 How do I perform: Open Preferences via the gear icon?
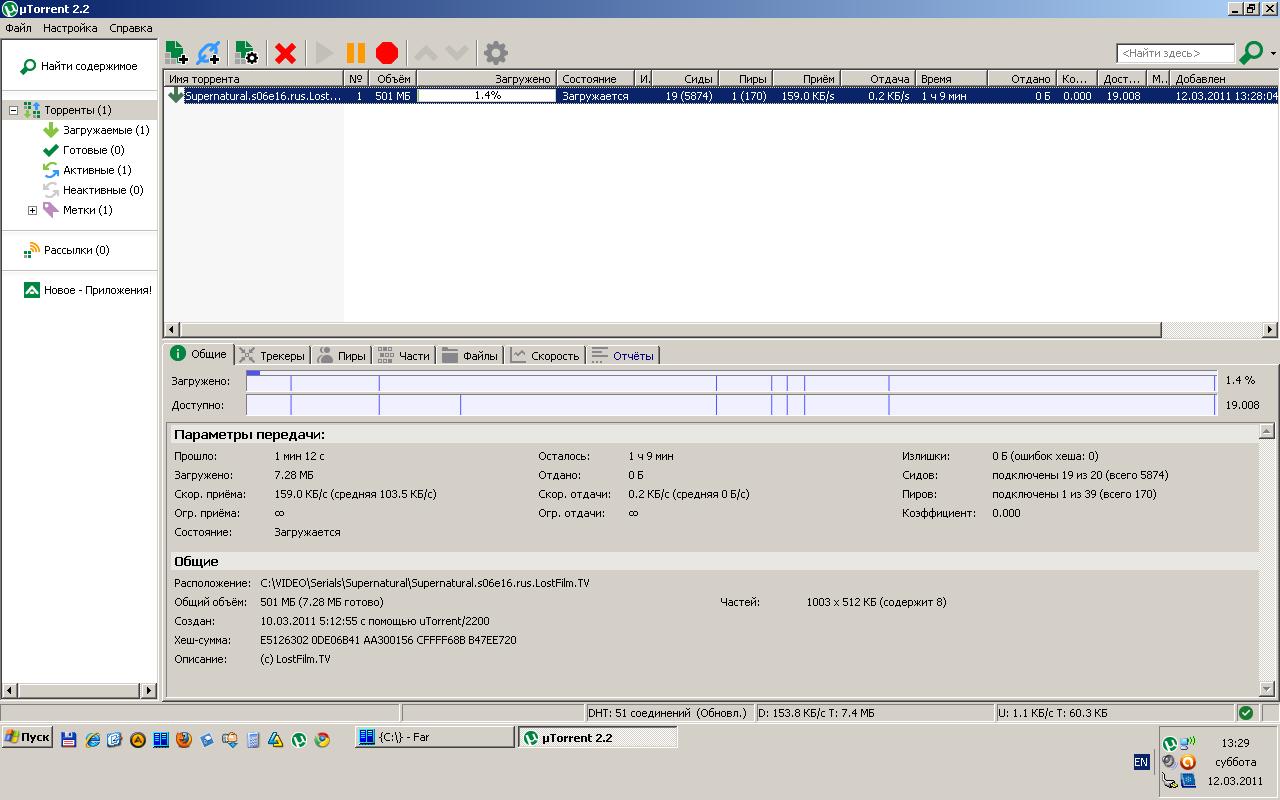click(x=495, y=52)
